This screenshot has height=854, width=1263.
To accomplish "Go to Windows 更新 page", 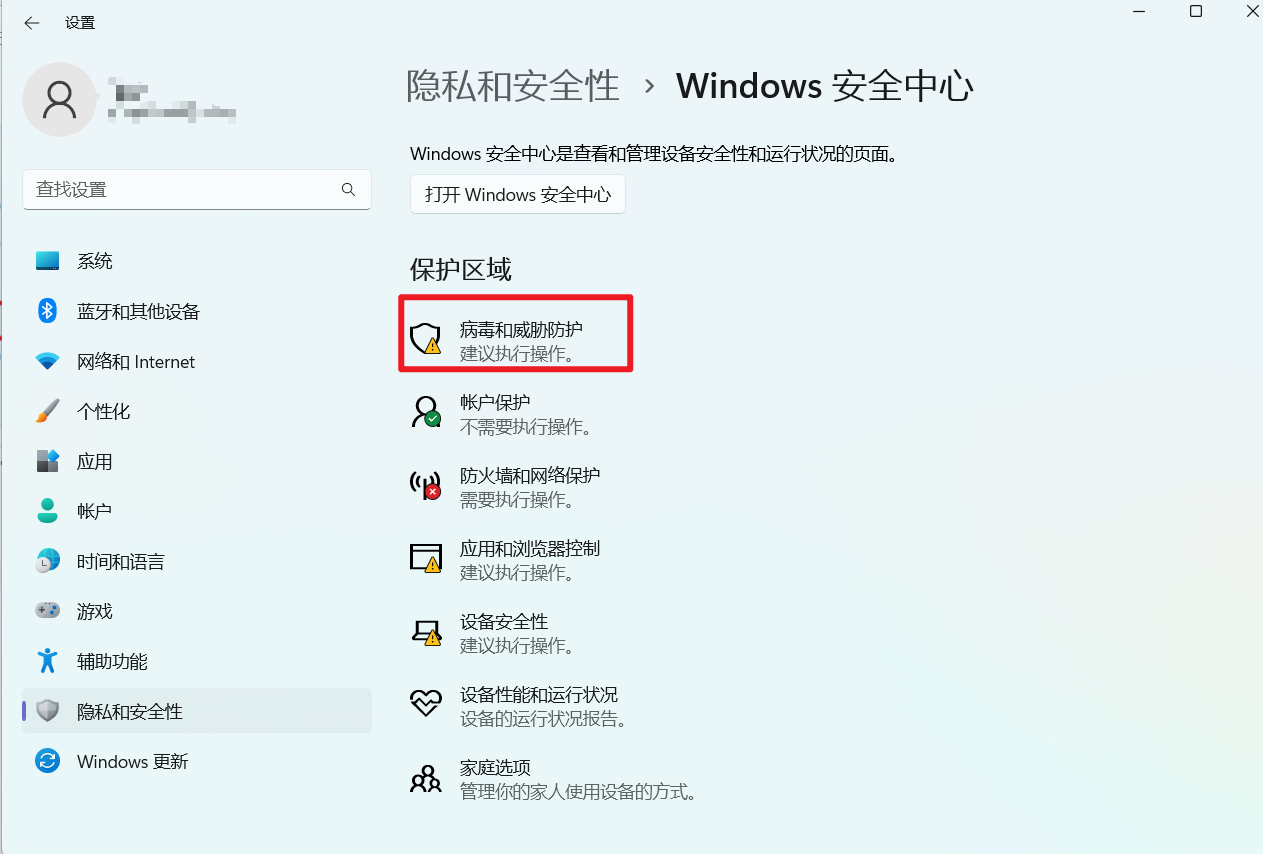I will coord(197,761).
